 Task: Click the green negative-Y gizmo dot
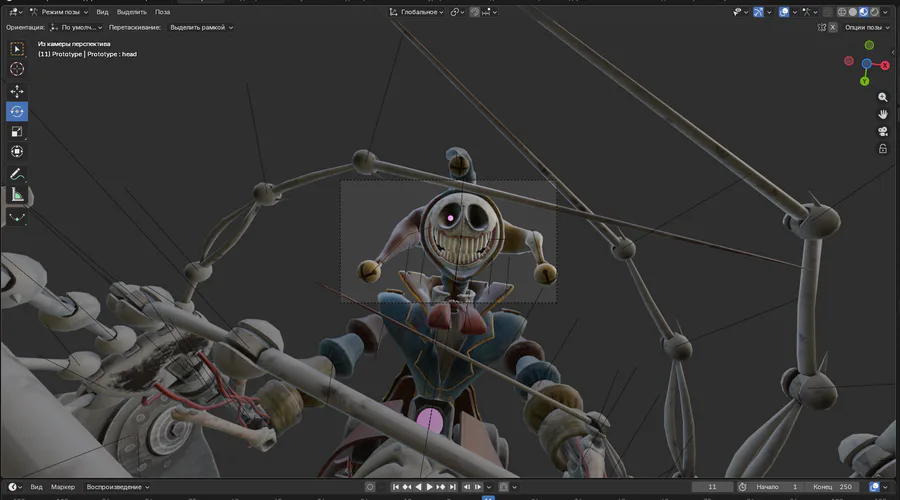coord(870,45)
